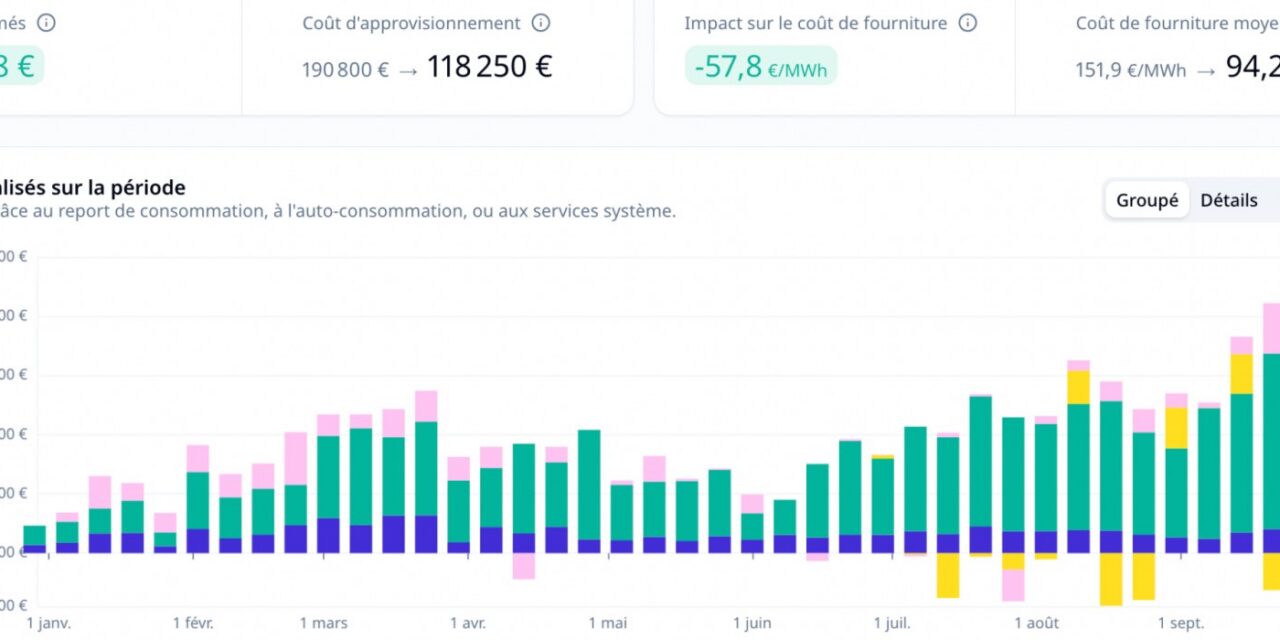This screenshot has height=640, width=1280.
Task: Click the 1 mars axis label
Action: pos(324,623)
